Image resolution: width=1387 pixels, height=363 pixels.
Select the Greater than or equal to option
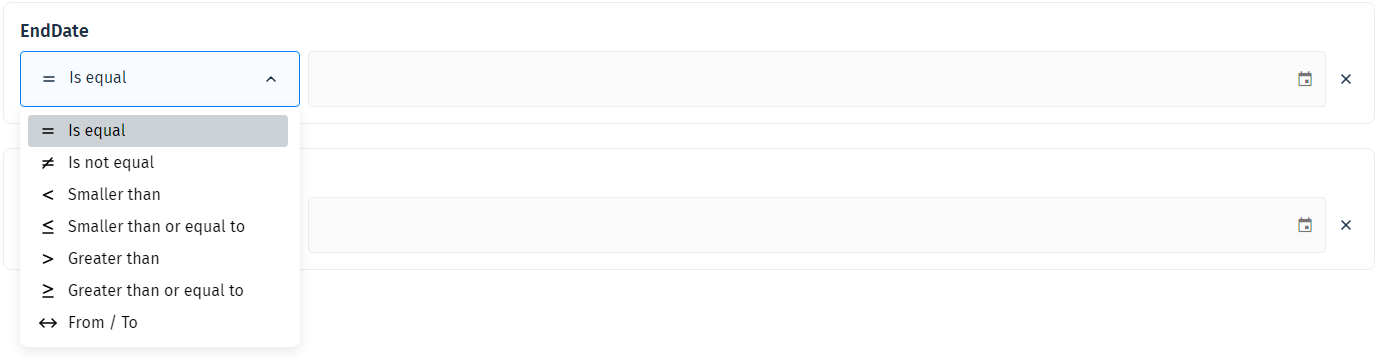click(158, 290)
